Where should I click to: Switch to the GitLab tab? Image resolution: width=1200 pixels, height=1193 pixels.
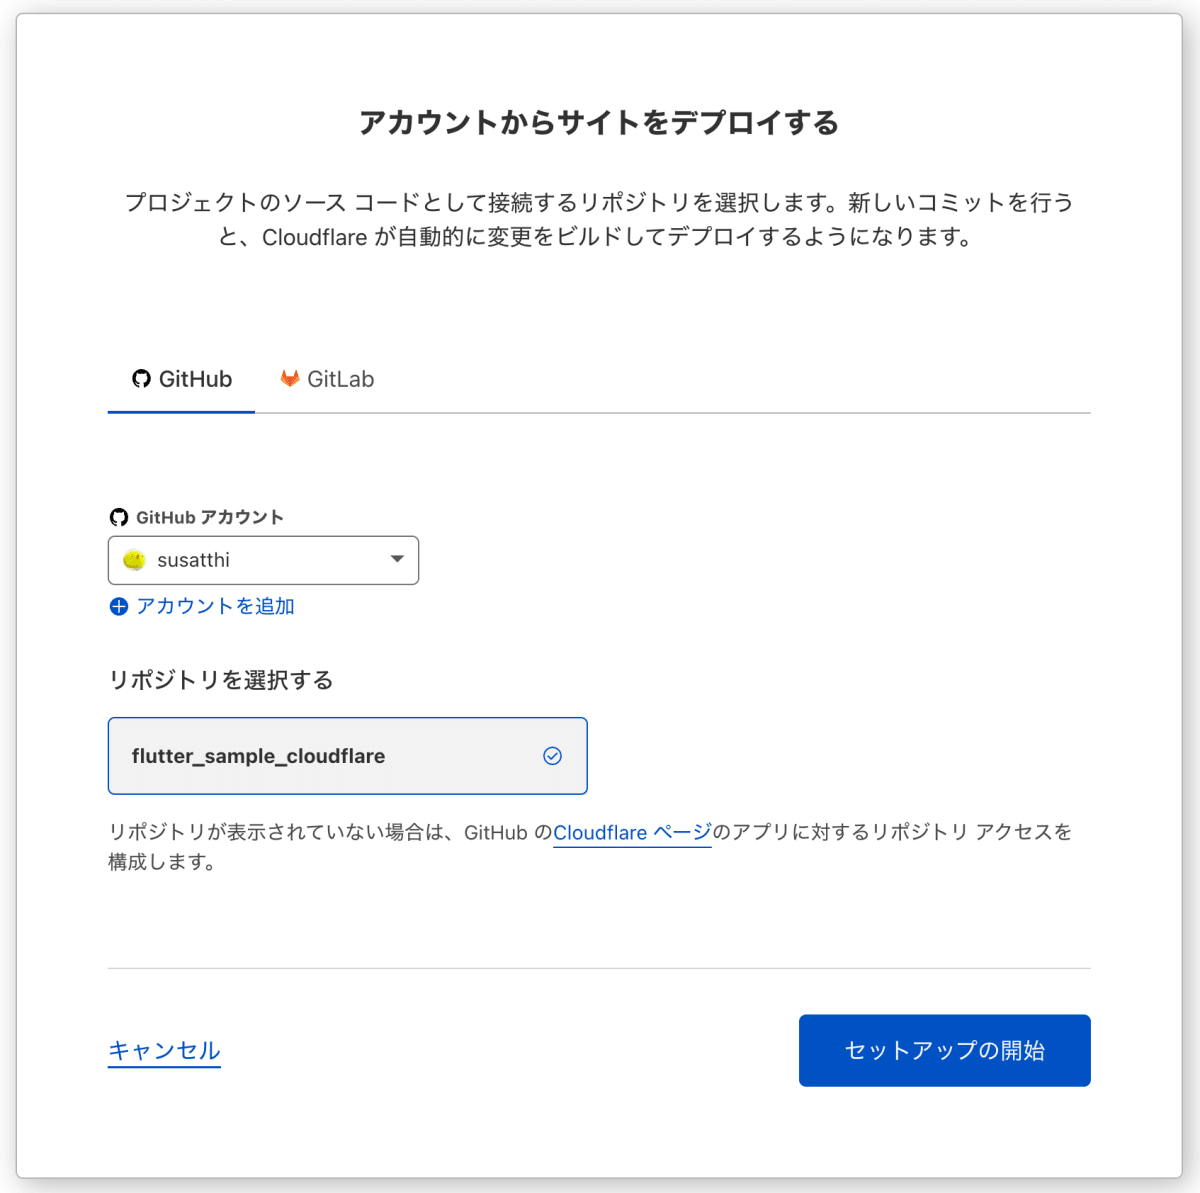point(326,379)
